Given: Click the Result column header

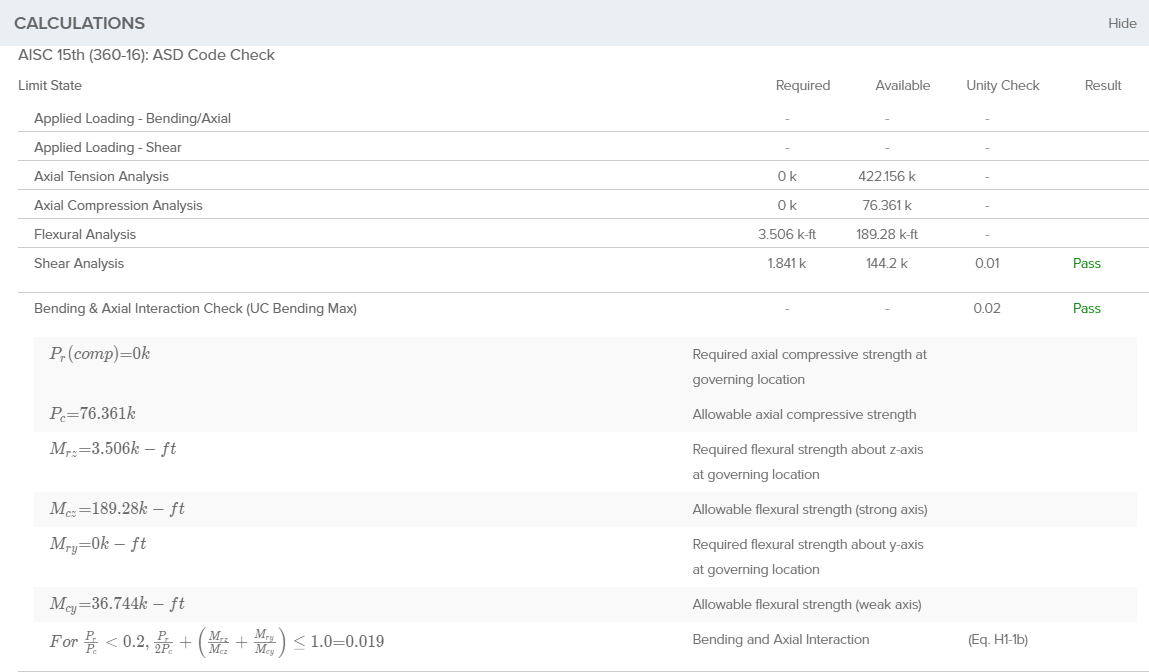Looking at the screenshot, I should [1103, 85].
